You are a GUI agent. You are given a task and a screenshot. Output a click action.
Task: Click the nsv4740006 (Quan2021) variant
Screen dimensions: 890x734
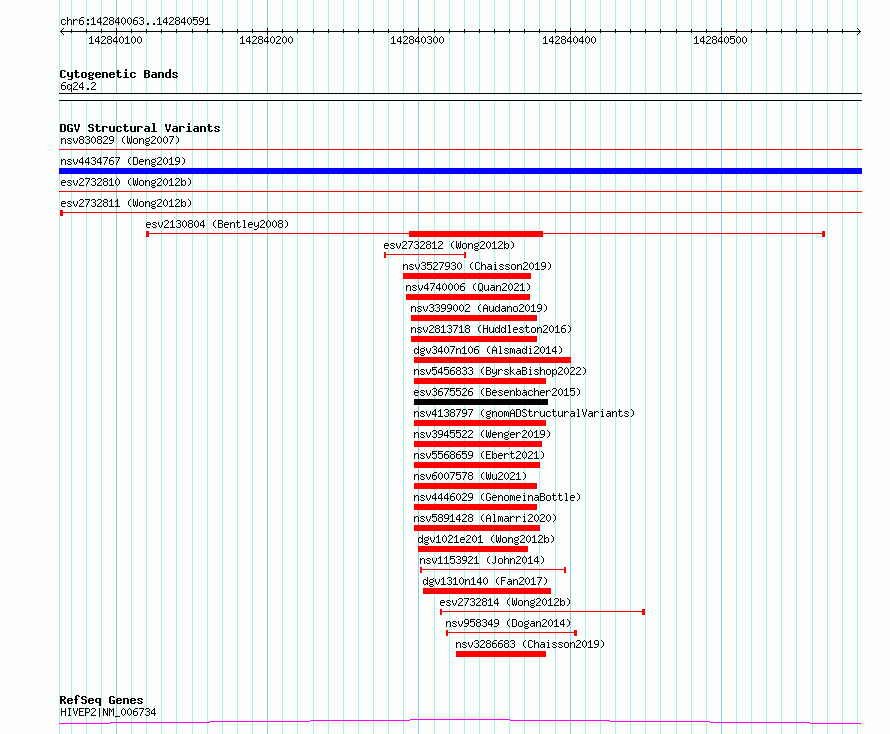468,297
